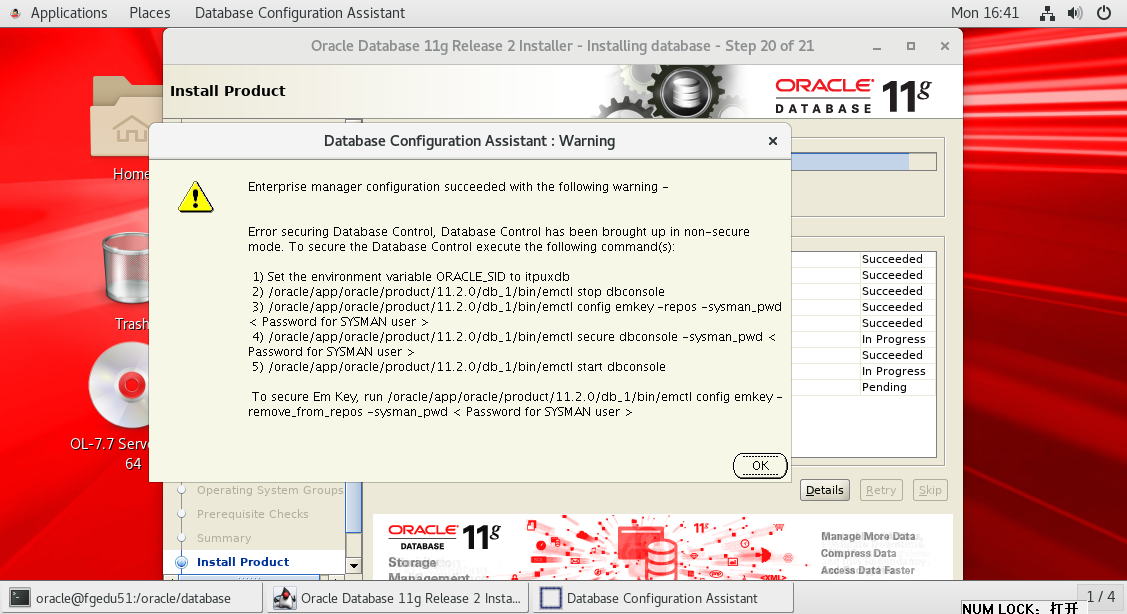Click the Oracle 11g Storage Management banner

663,547
